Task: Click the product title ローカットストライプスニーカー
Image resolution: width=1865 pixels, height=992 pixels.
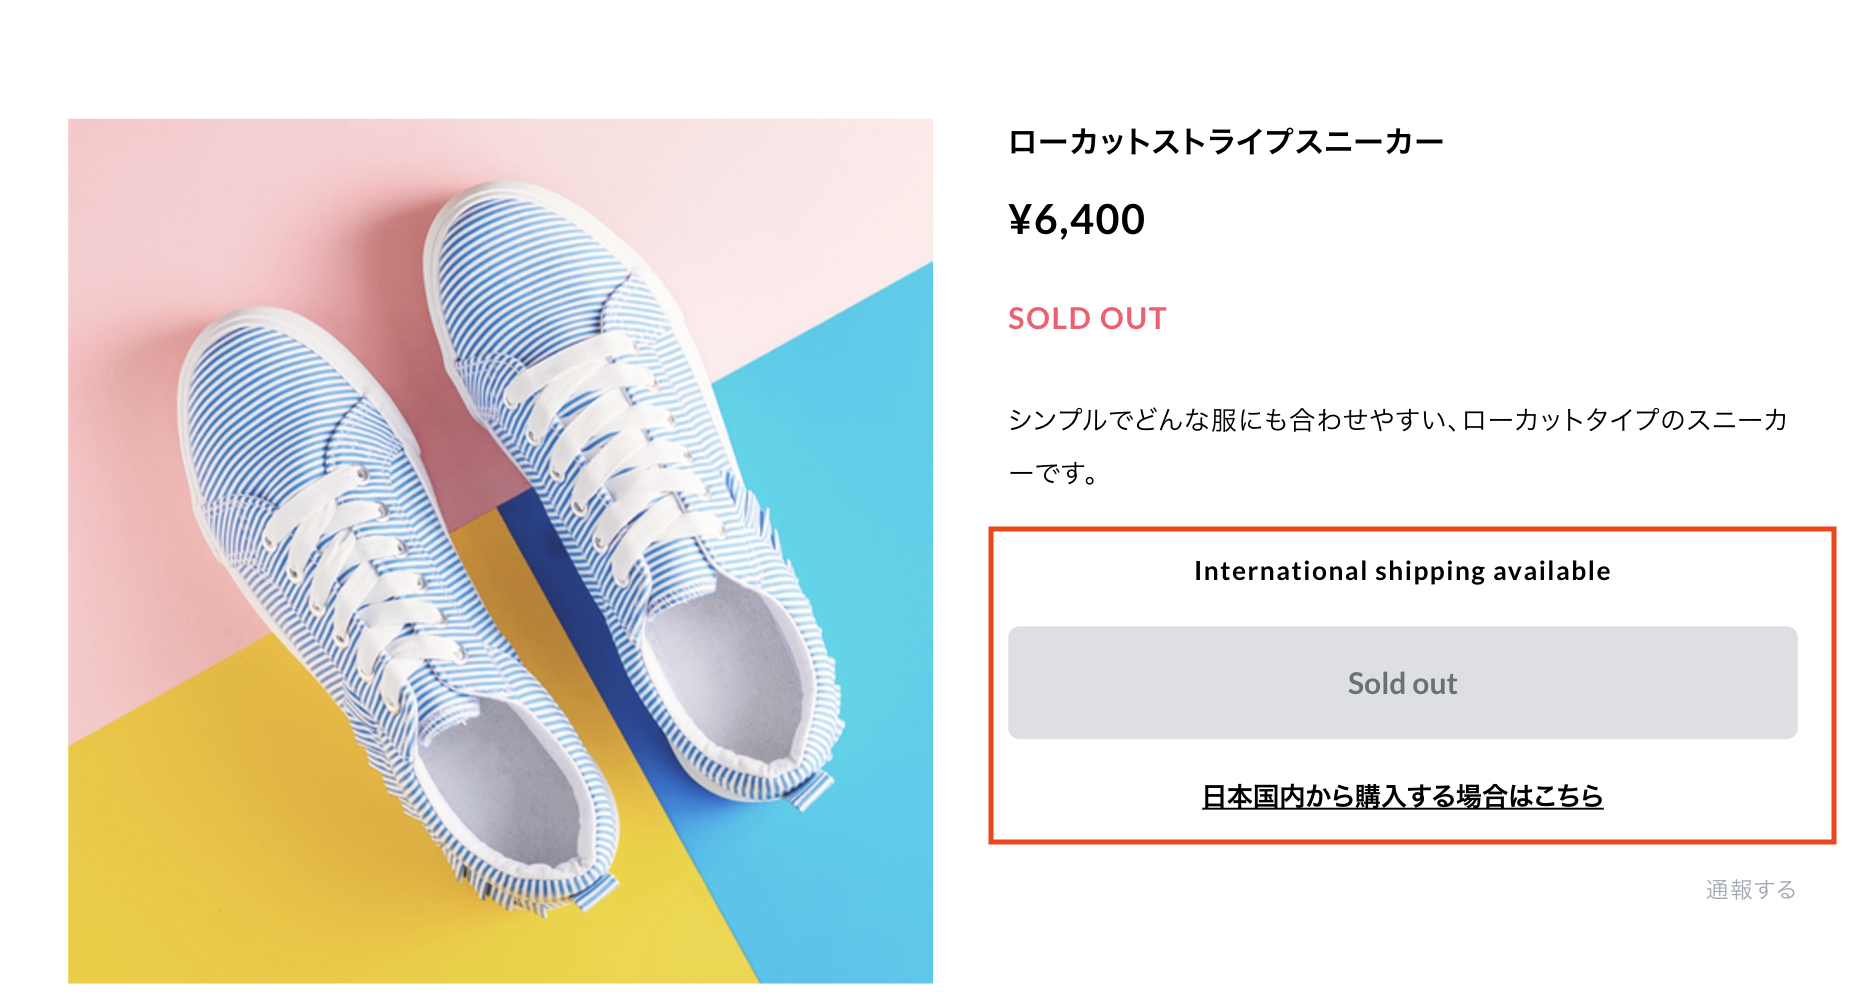Action: tap(1225, 142)
